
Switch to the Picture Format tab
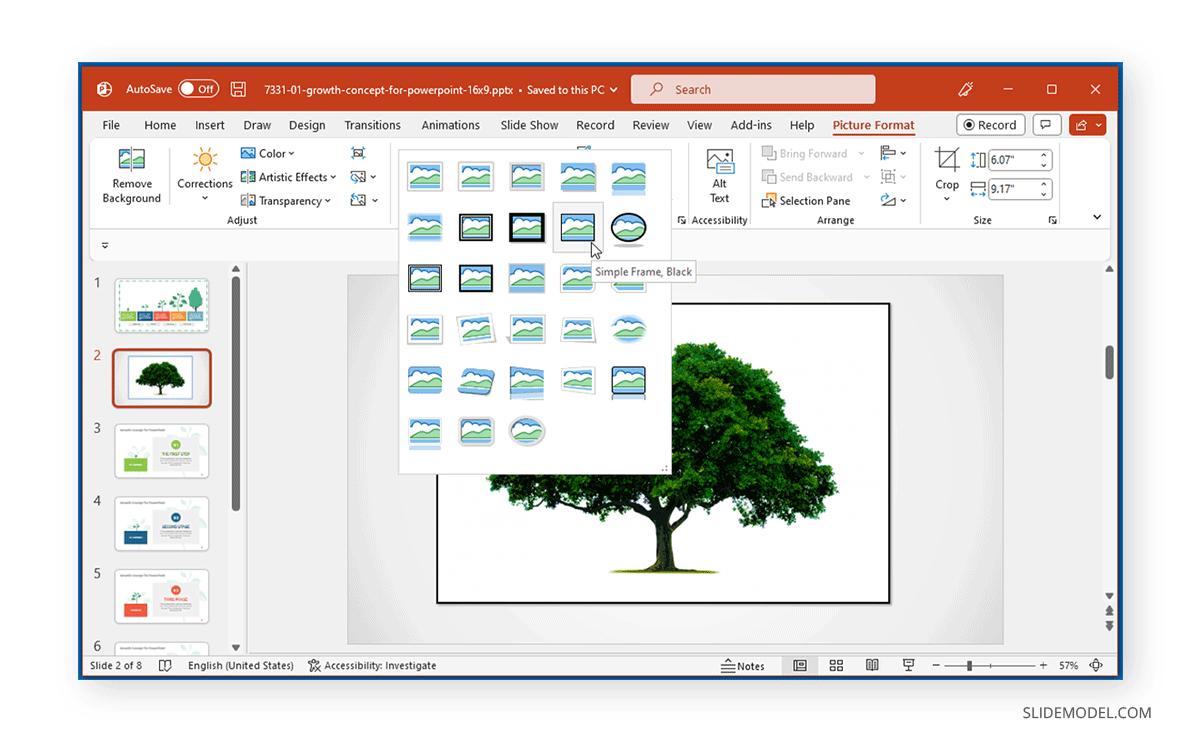(x=873, y=125)
